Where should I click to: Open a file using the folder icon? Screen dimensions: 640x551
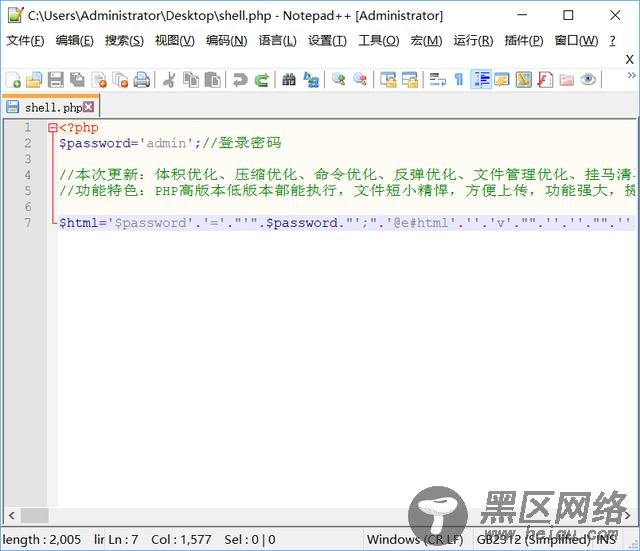click(x=34, y=80)
